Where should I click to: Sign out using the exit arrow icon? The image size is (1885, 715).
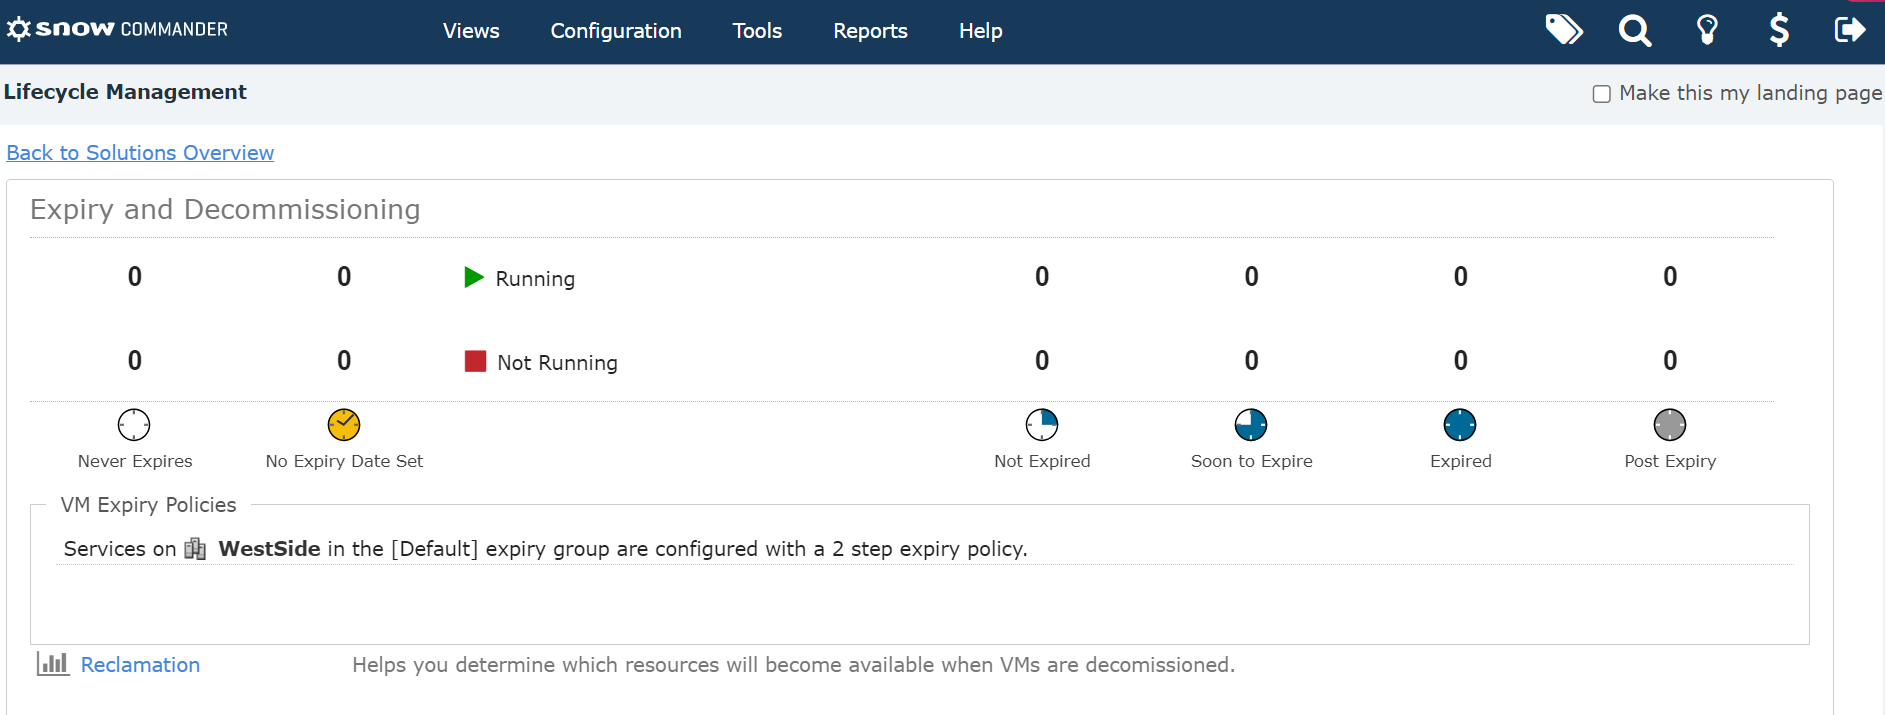click(x=1850, y=30)
